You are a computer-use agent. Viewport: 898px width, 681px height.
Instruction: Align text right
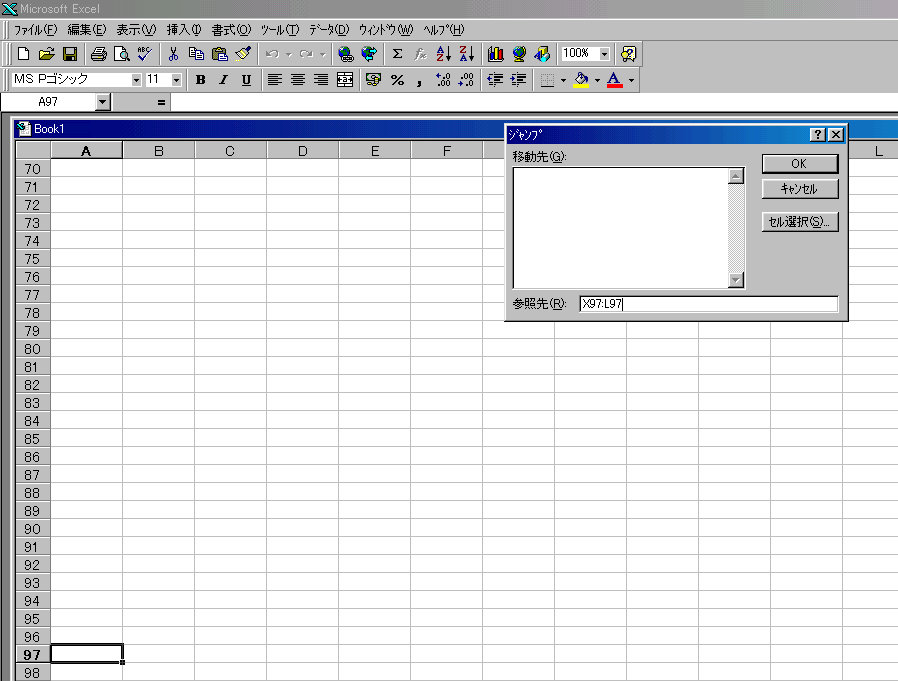321,80
